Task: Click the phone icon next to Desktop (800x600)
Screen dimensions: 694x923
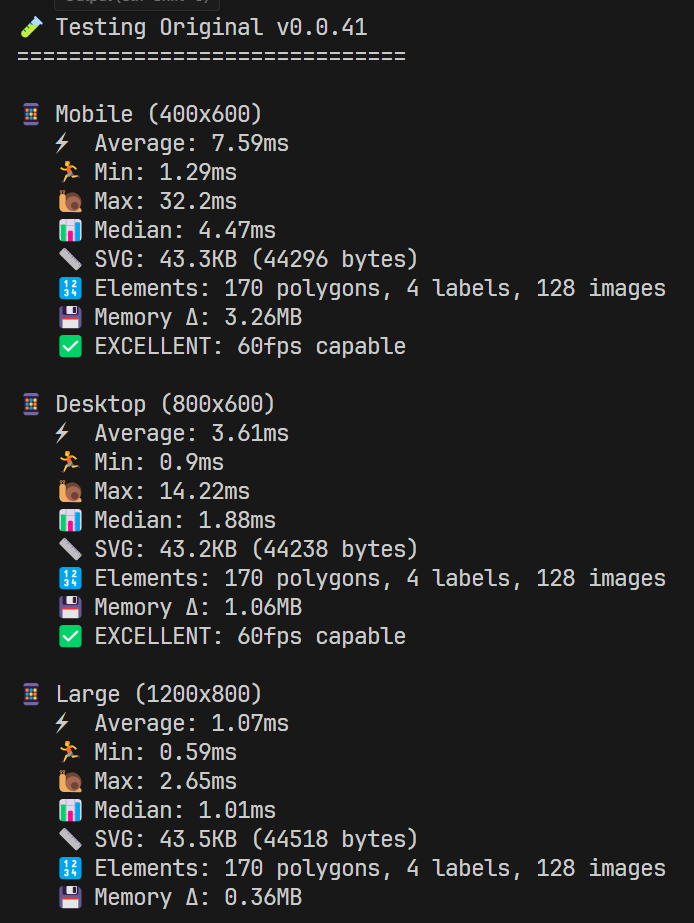Action: 31,405
